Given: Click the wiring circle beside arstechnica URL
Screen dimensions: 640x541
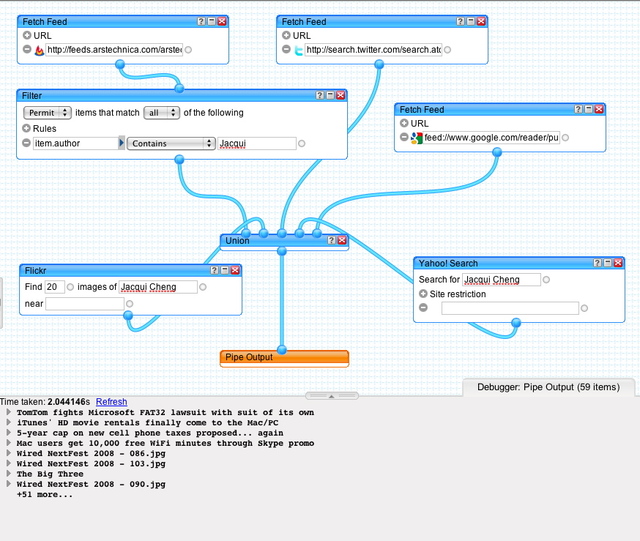Looking at the screenshot, I should tap(188, 50).
